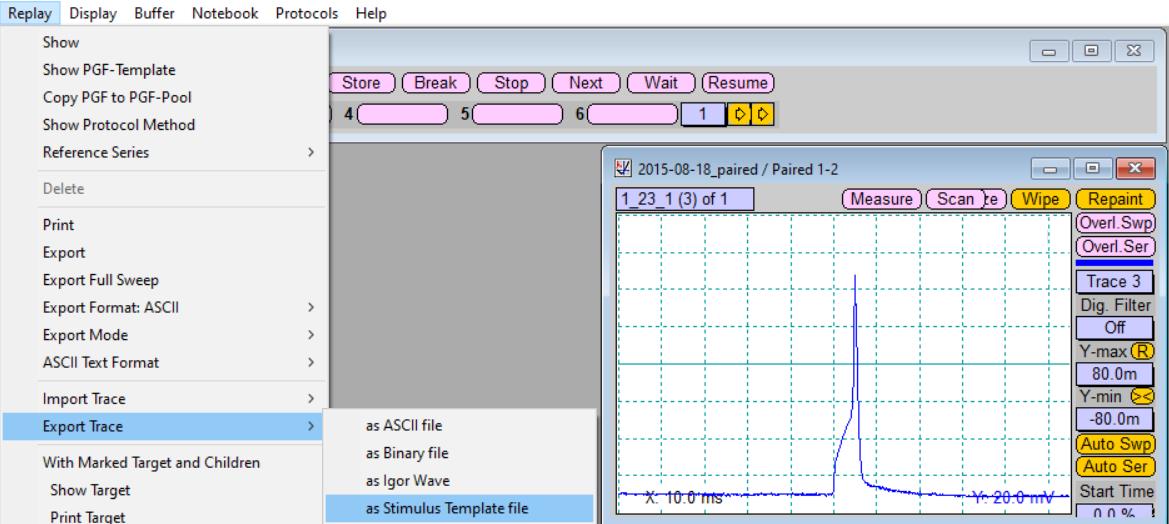
Task: Maximize the Paired 1-2 oscilloscope window
Action: tap(1092, 169)
